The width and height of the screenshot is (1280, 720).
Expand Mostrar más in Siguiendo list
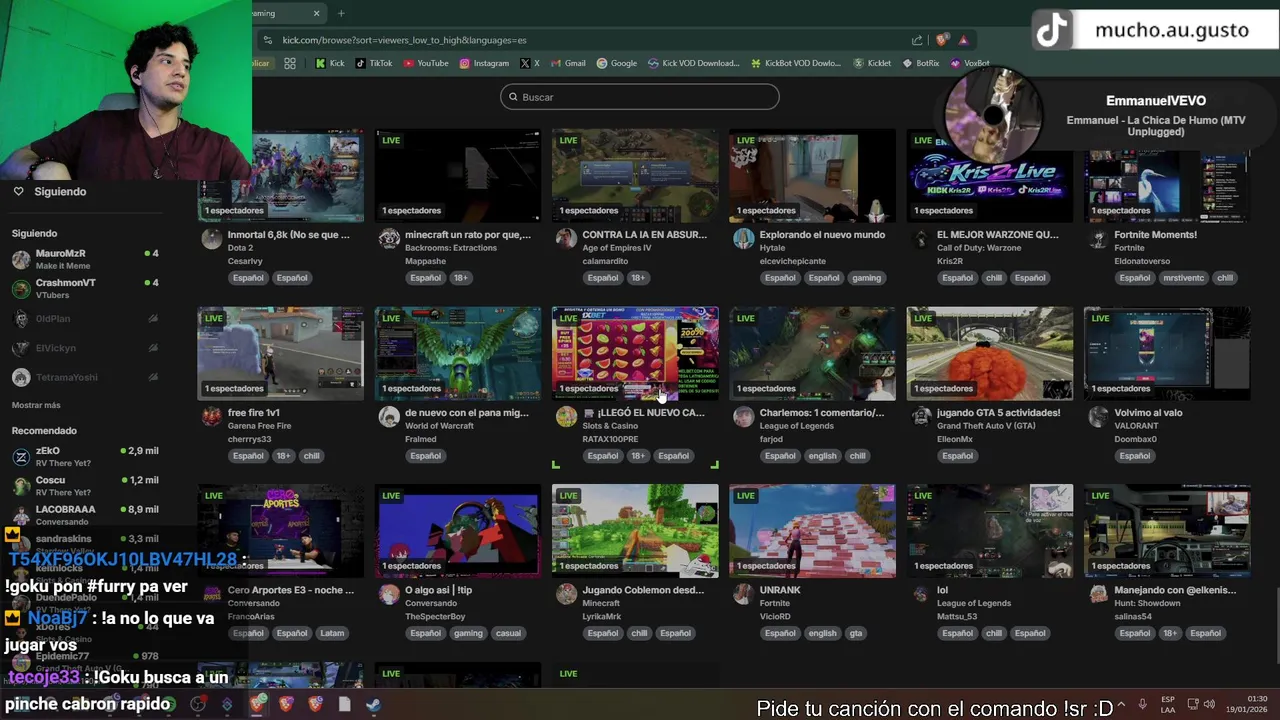(36, 405)
